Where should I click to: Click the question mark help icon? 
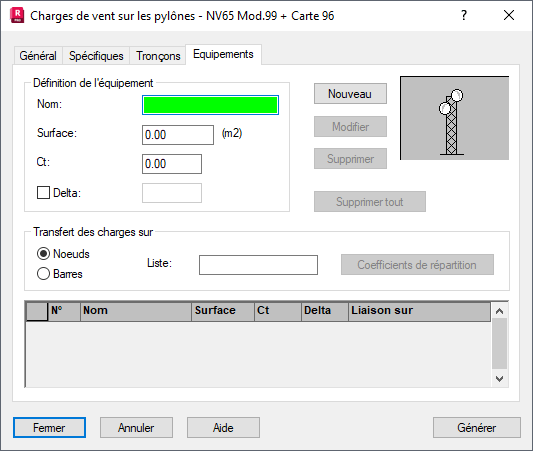click(x=464, y=15)
